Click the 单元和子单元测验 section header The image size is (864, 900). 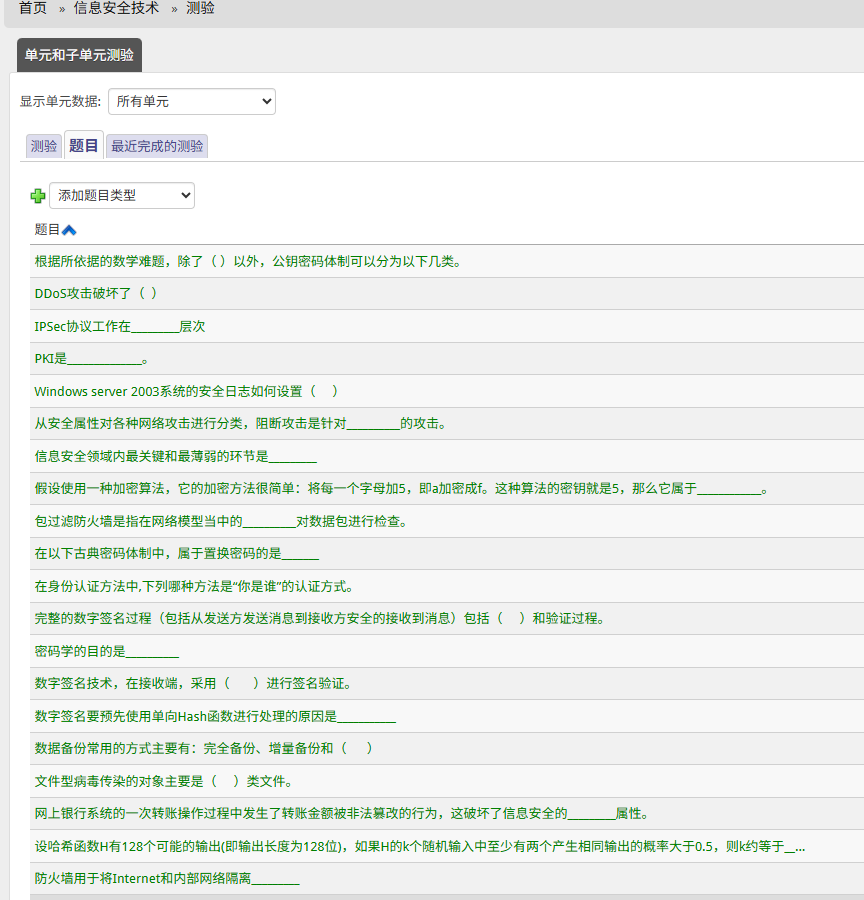pyautogui.click(x=79, y=55)
